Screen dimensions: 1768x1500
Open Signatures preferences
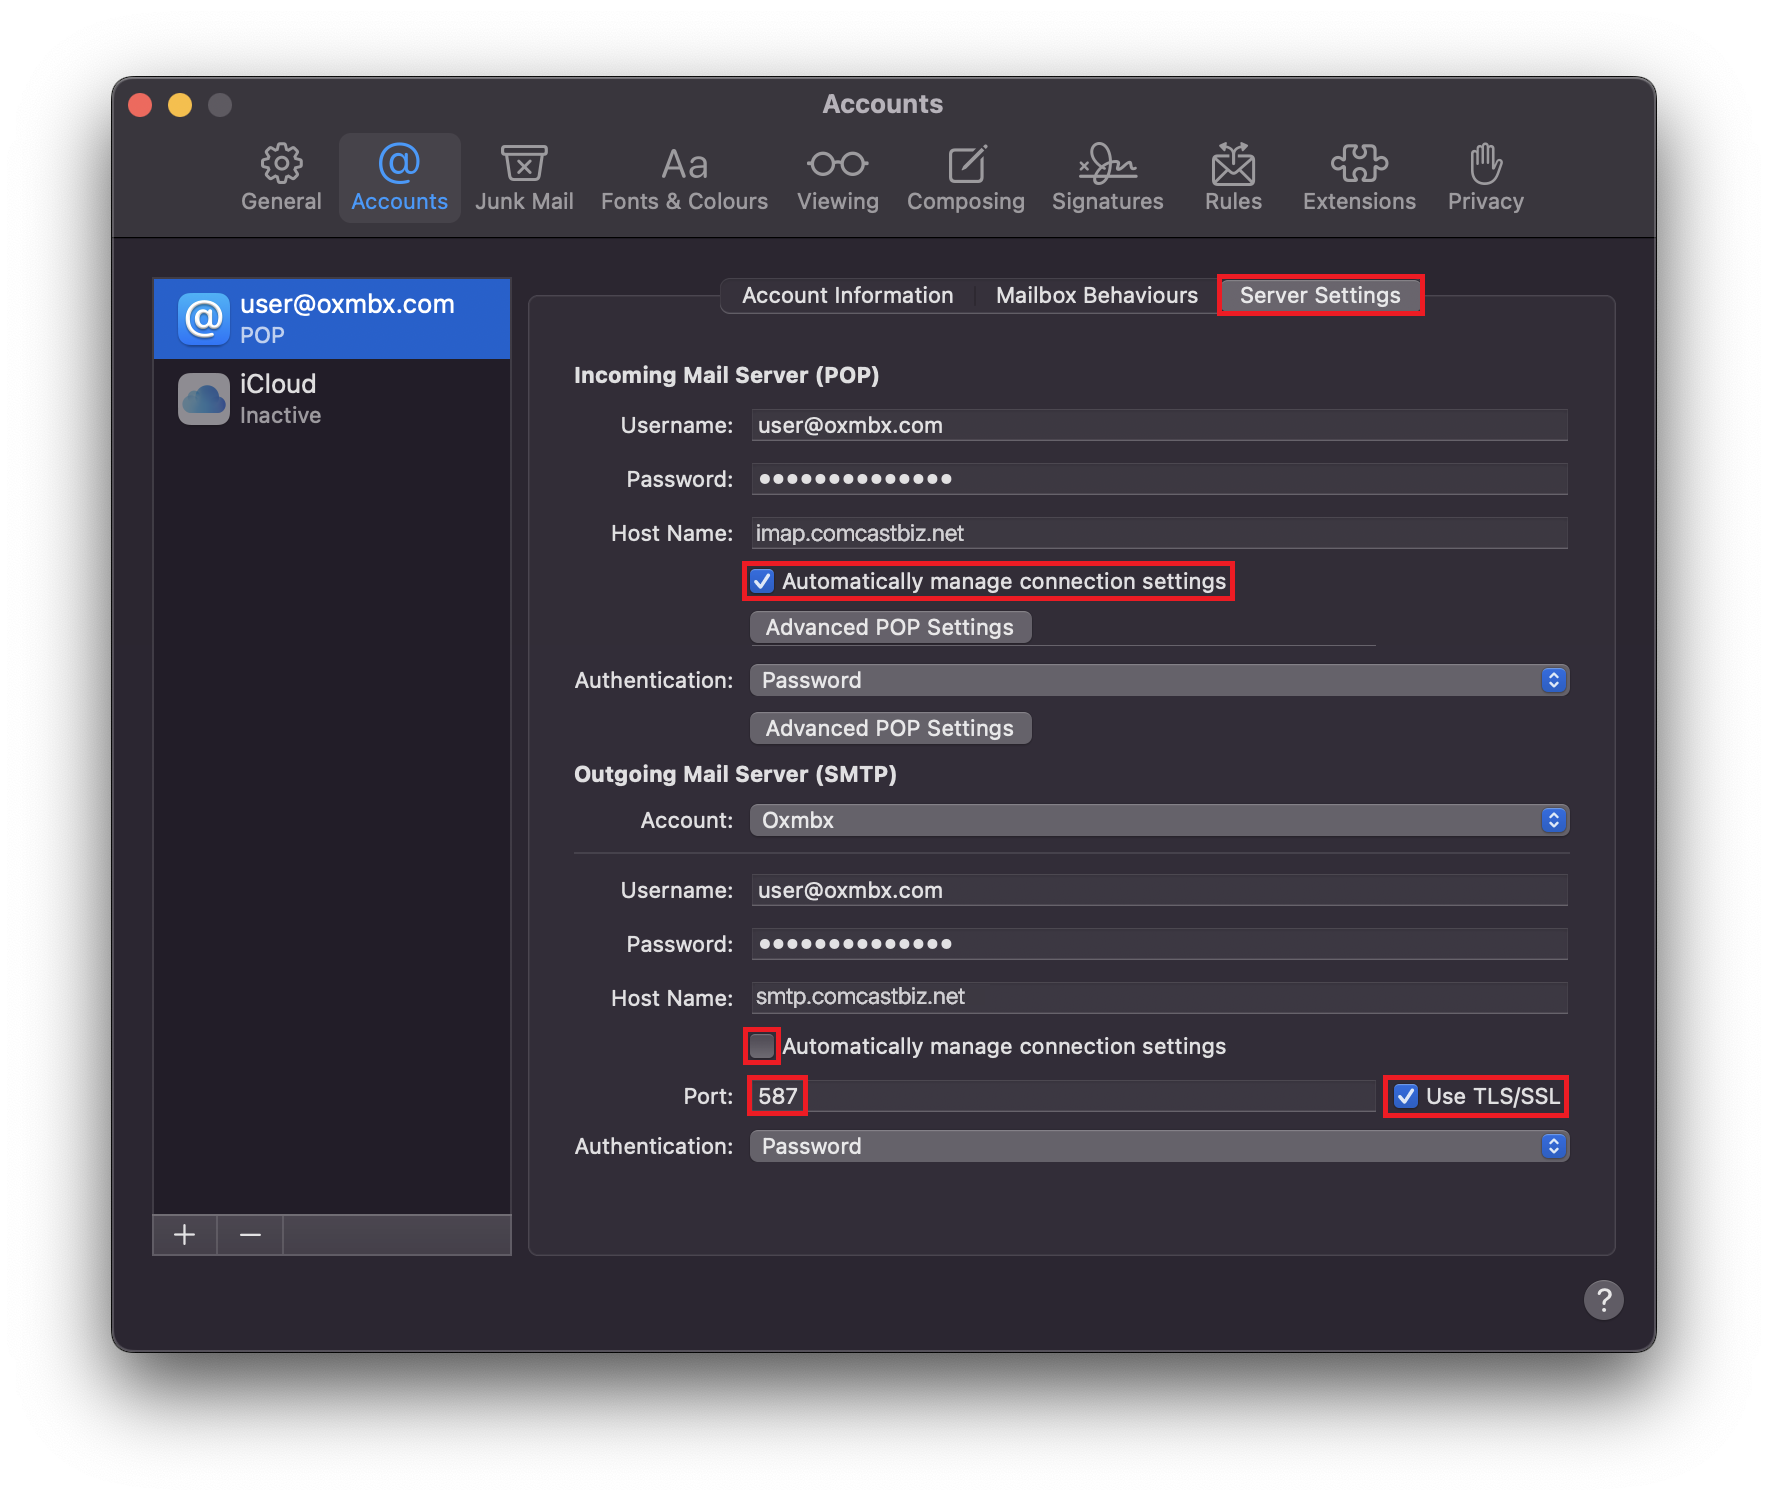(x=1107, y=177)
